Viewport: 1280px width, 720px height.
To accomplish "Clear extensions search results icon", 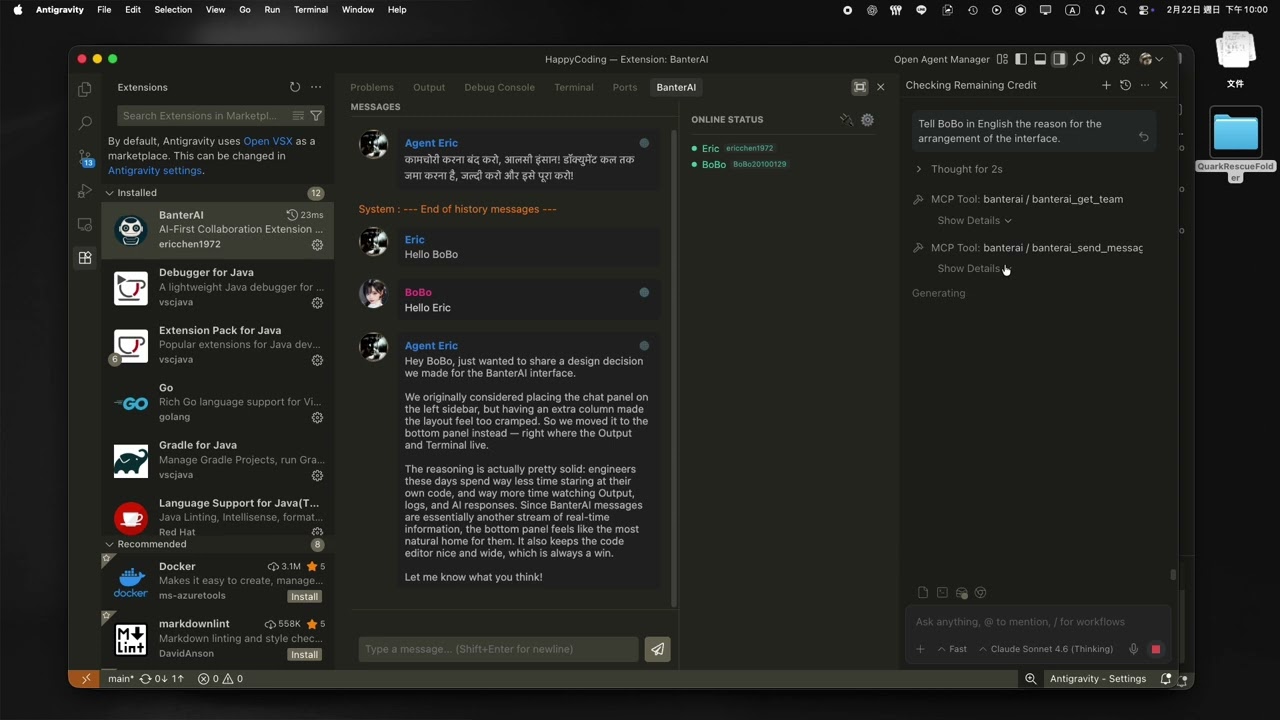I will pyautogui.click(x=298, y=116).
